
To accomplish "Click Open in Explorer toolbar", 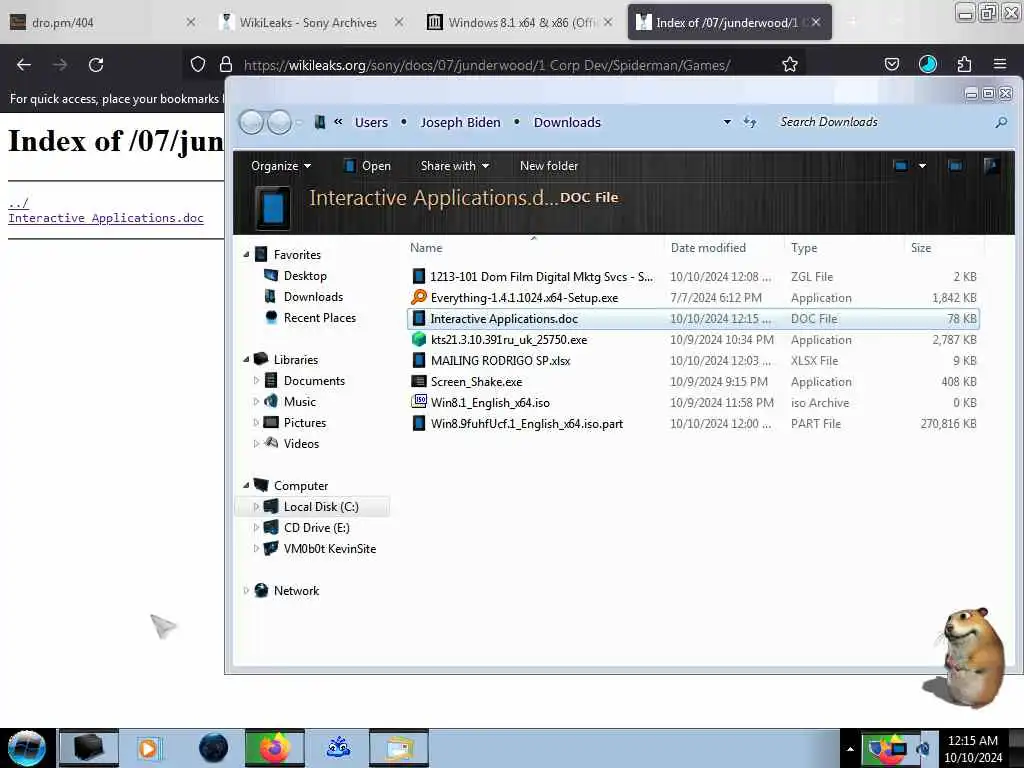I will point(368,166).
